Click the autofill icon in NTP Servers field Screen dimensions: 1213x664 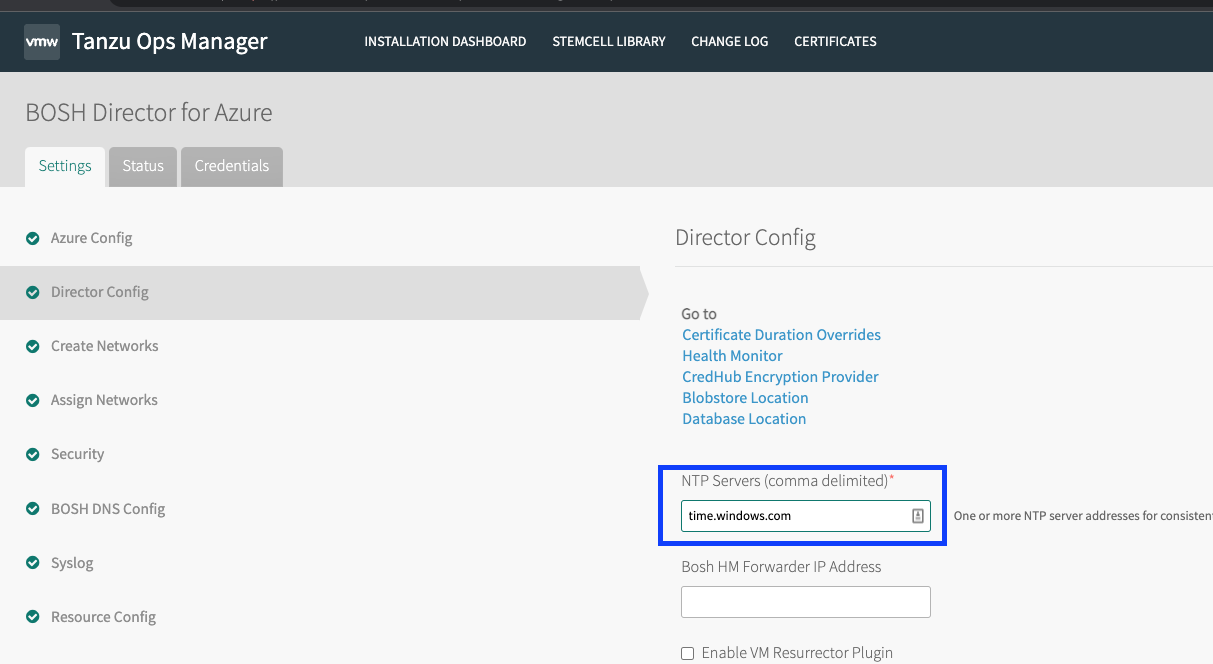[917, 516]
